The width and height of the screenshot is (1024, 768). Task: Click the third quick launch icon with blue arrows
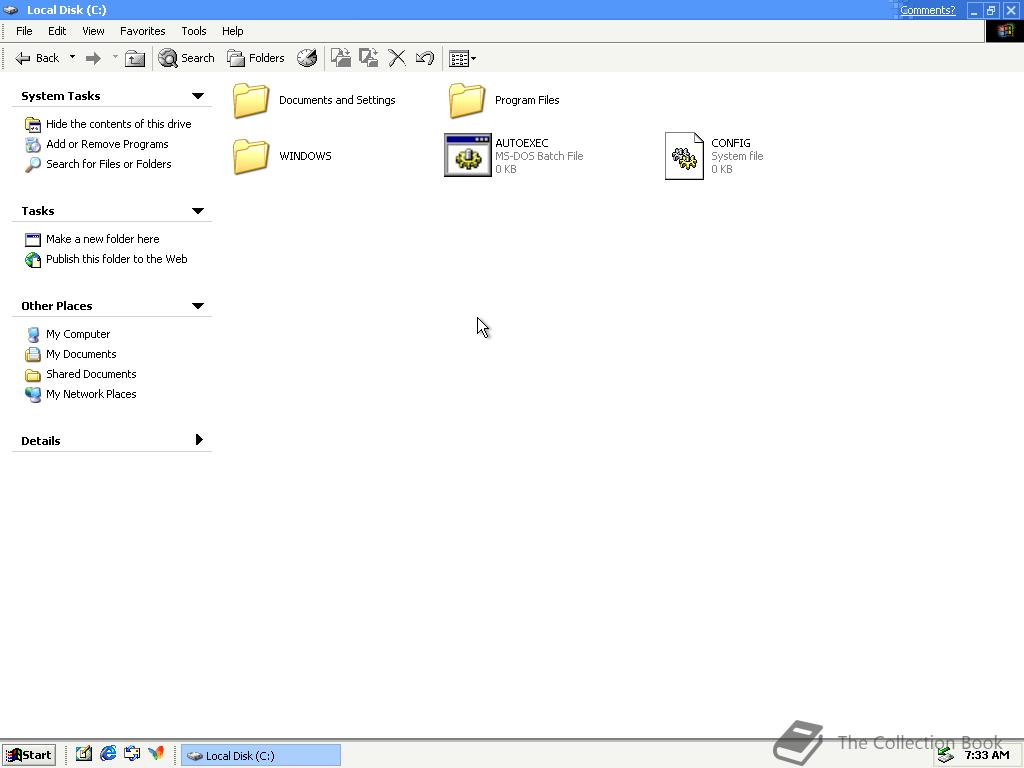pos(132,754)
